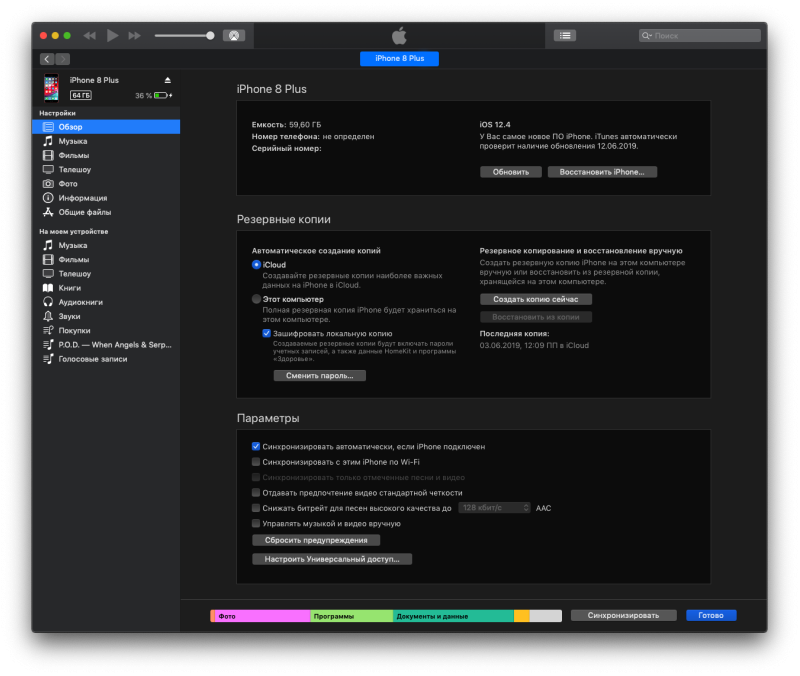Viewport: 800px width, 676px height.
Task: Click the volume slider knob
Action: point(210,36)
